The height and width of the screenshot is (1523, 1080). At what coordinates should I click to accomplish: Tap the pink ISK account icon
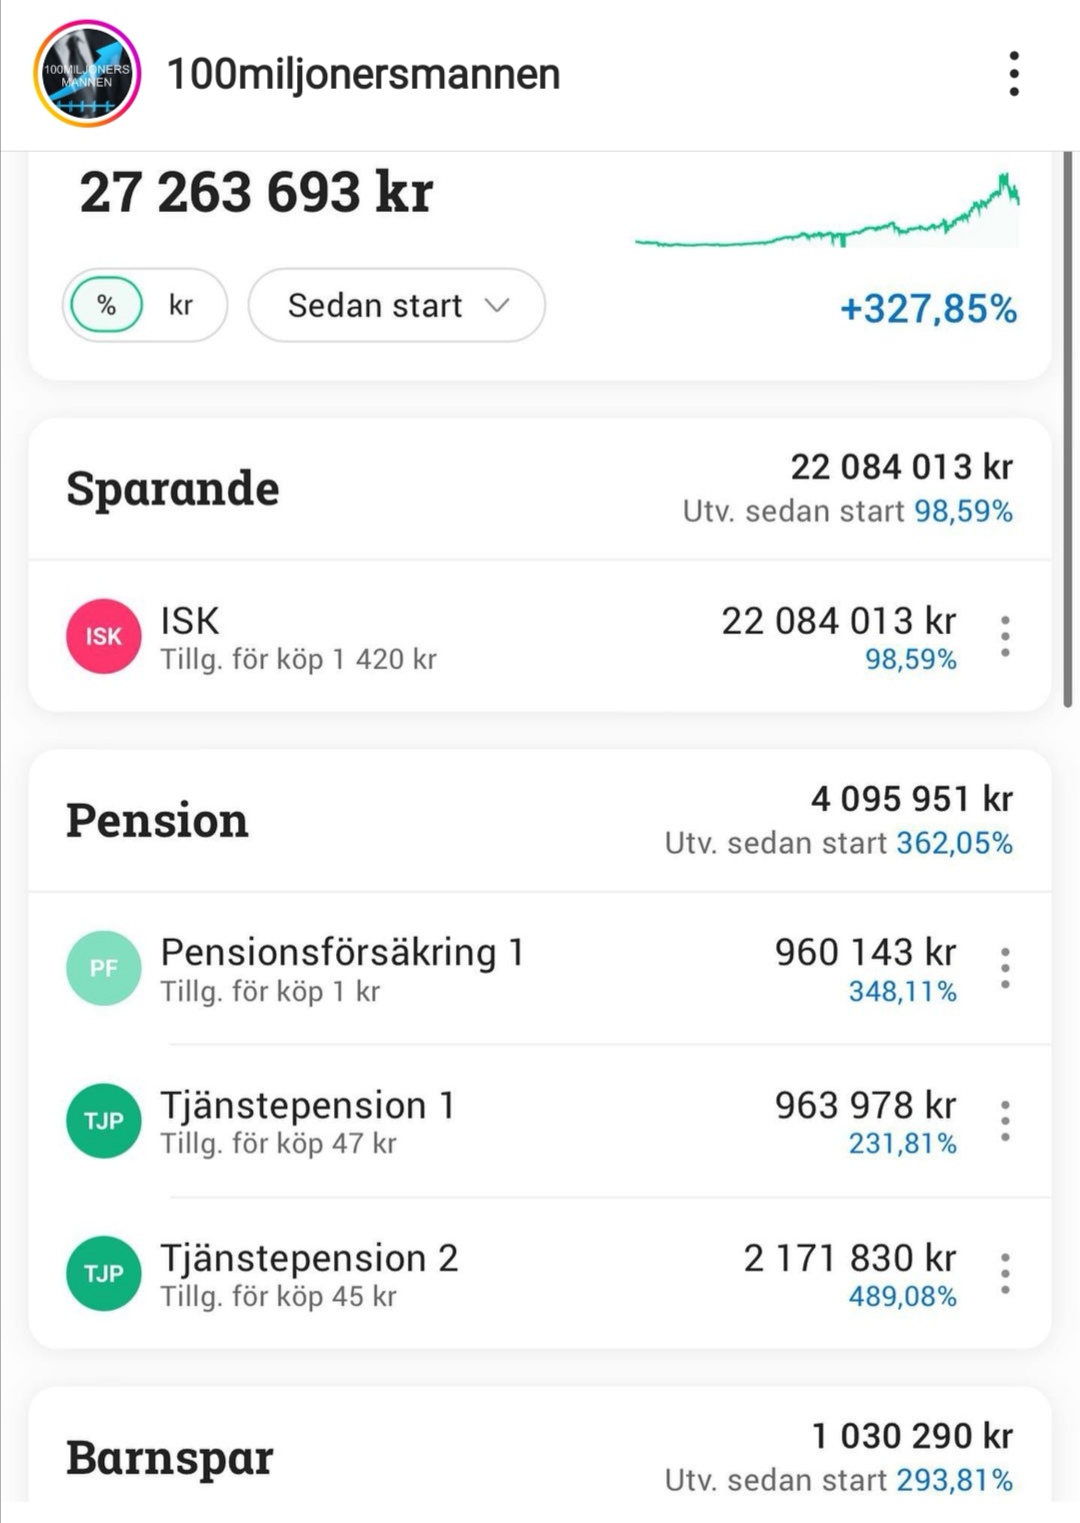[x=104, y=636]
